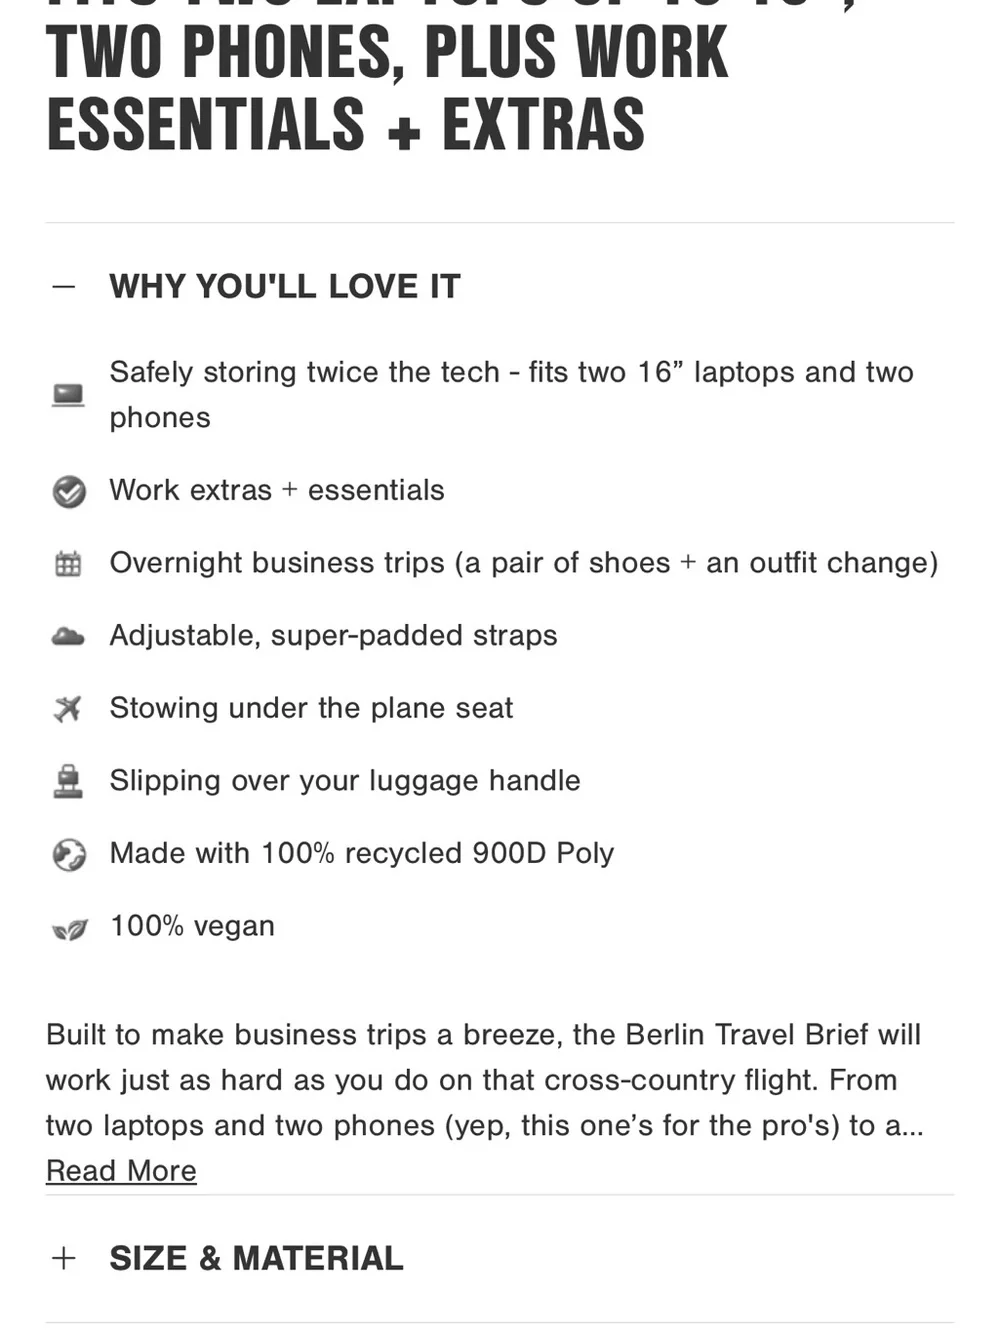Click the airplane icon for plane seat
This screenshot has height=1333, width=1000.
(68, 709)
